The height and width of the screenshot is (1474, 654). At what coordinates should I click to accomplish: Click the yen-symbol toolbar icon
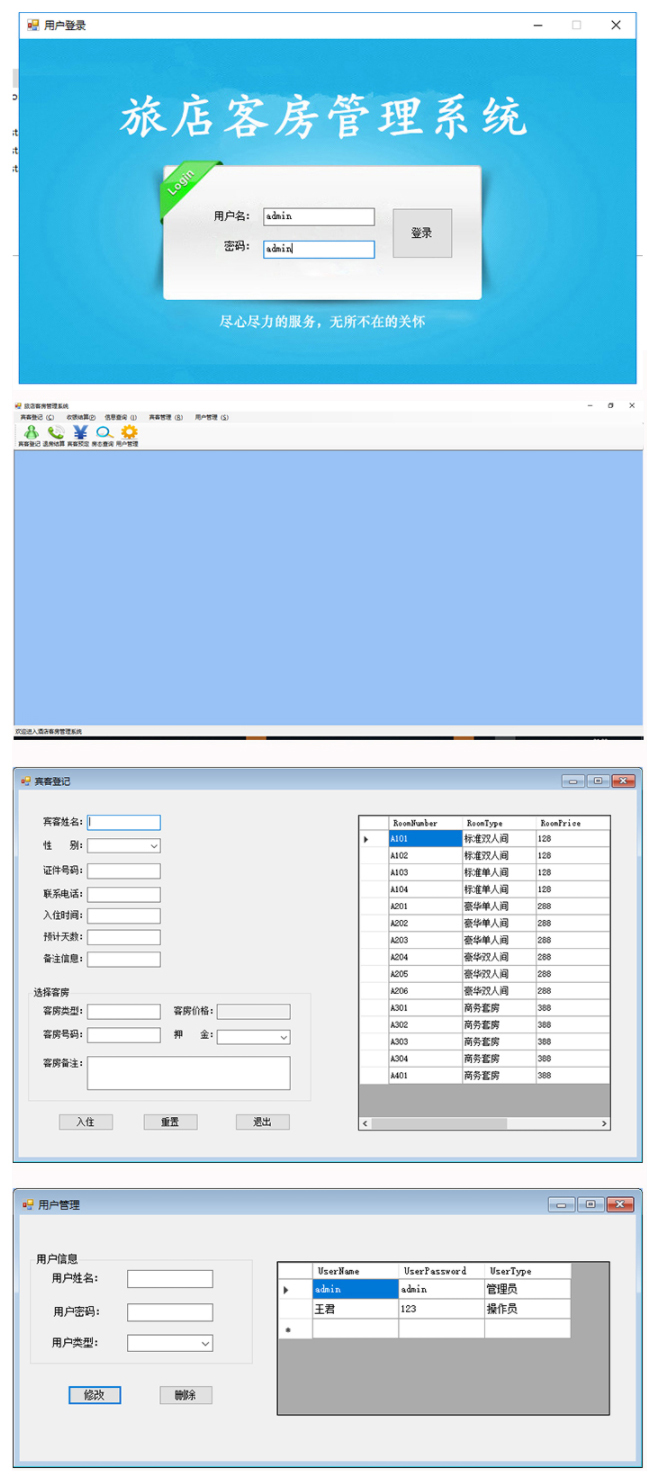[79, 433]
